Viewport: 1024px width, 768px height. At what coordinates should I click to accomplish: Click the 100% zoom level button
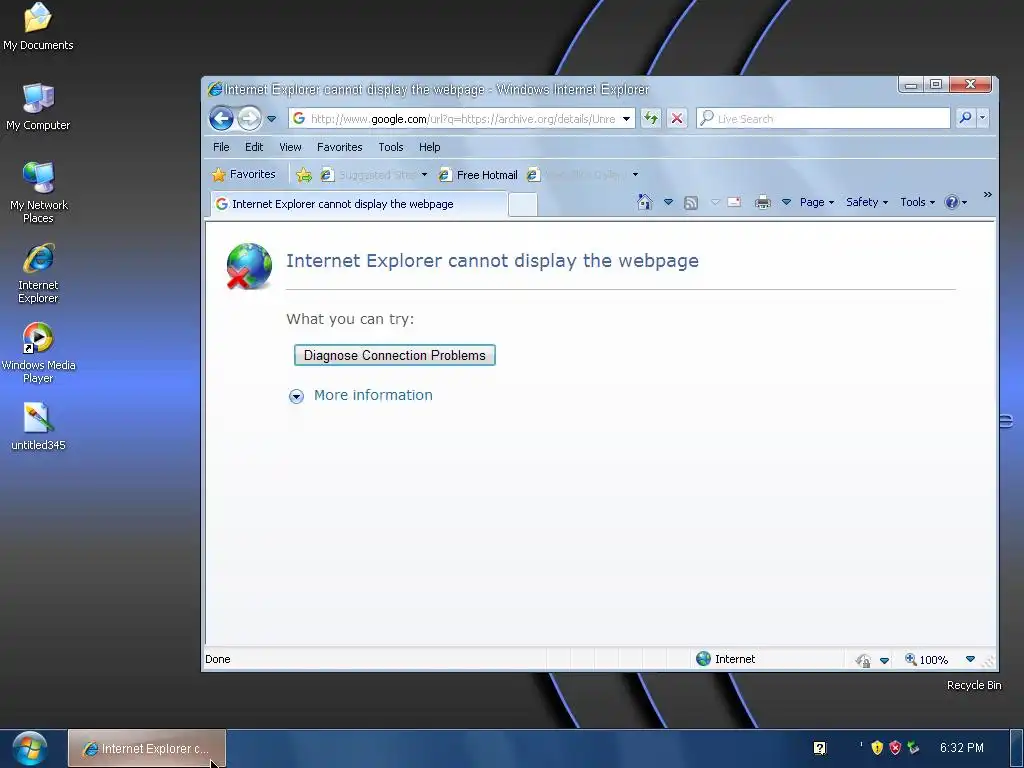926,660
